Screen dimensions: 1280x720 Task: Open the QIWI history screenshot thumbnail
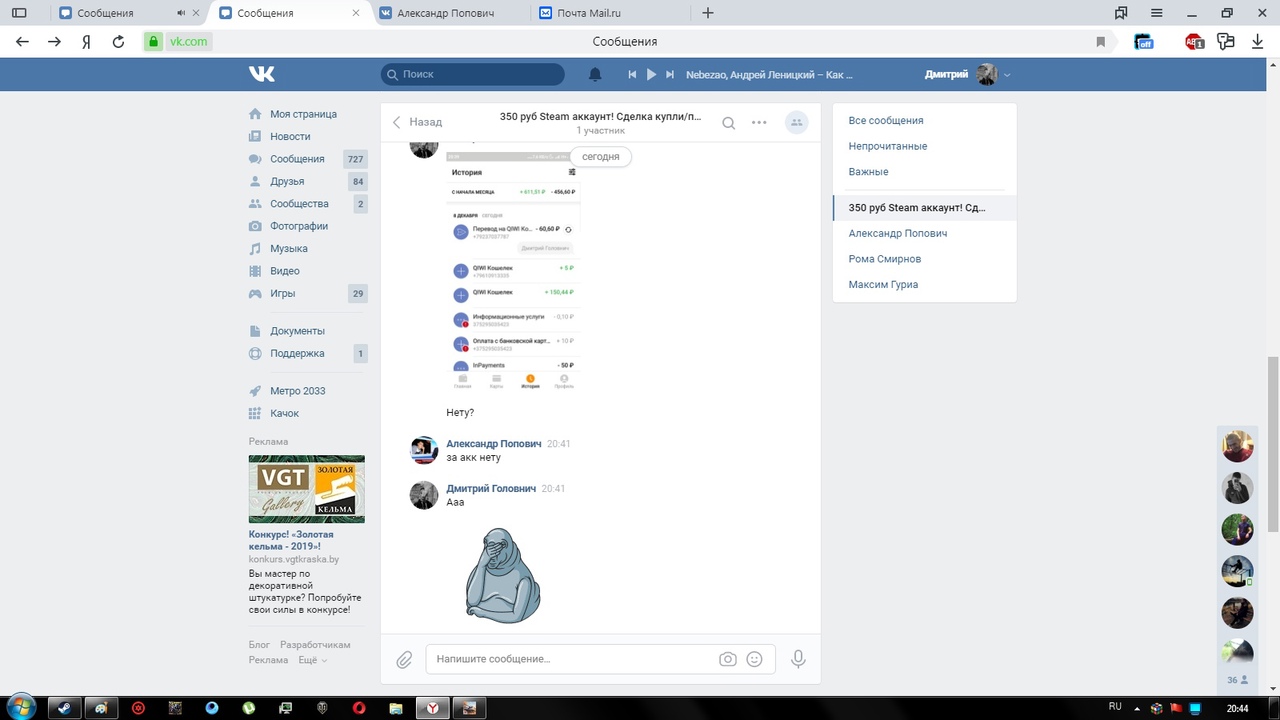point(513,270)
